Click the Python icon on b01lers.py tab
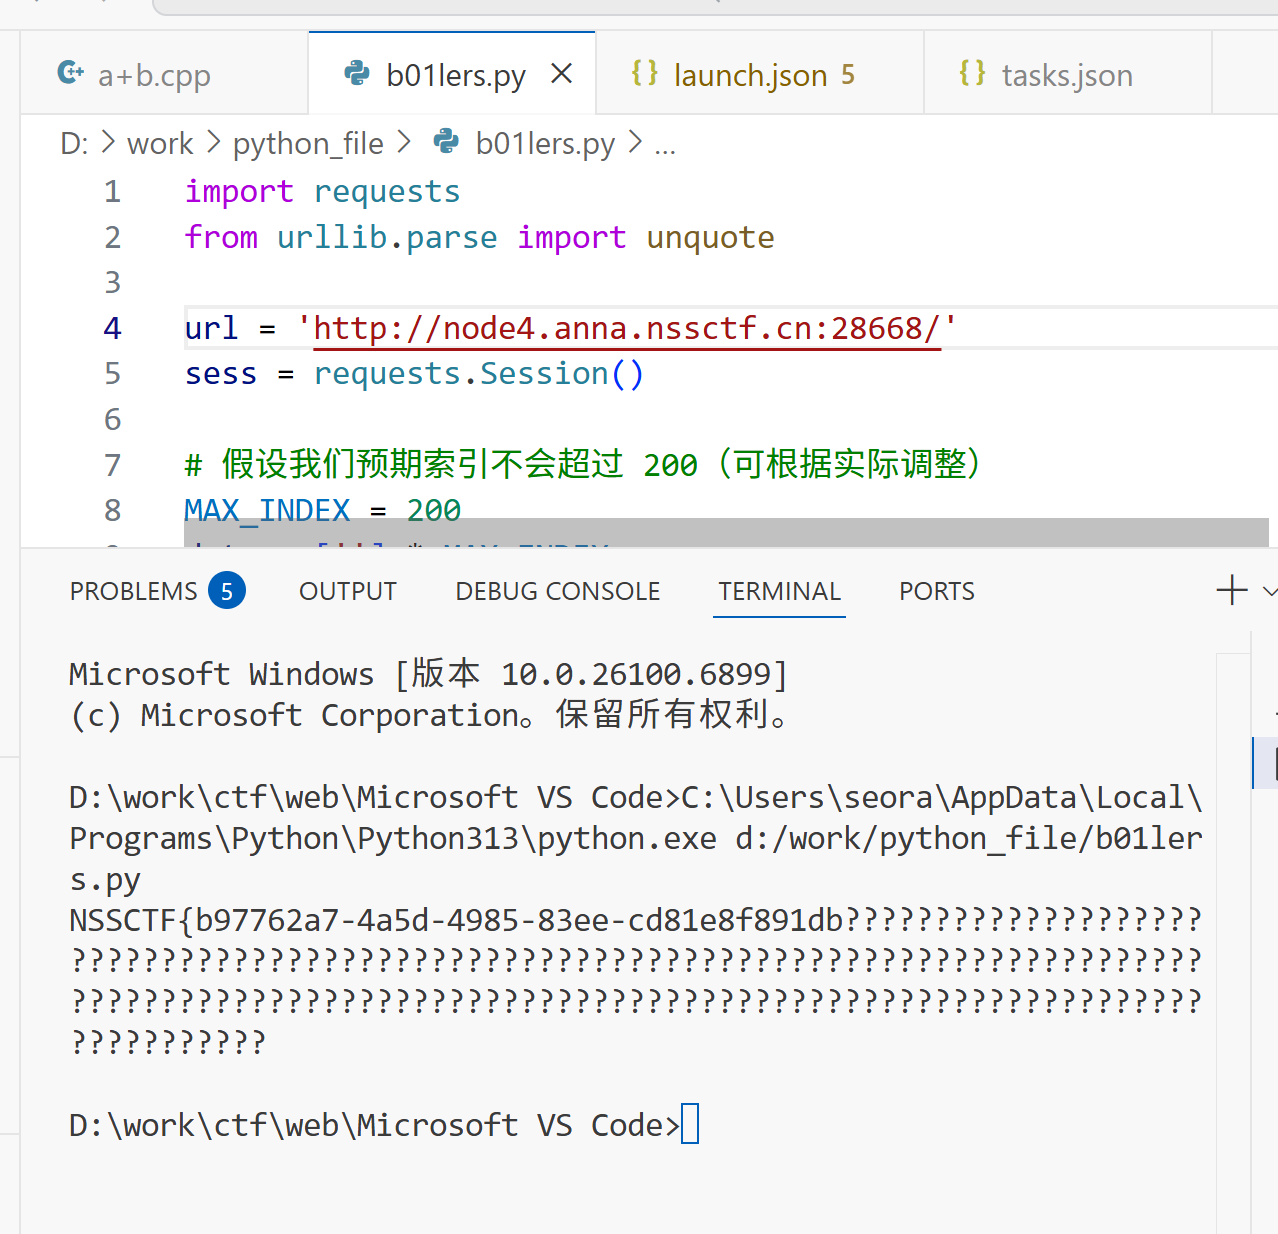Viewport: 1278px width, 1234px height. [x=357, y=73]
